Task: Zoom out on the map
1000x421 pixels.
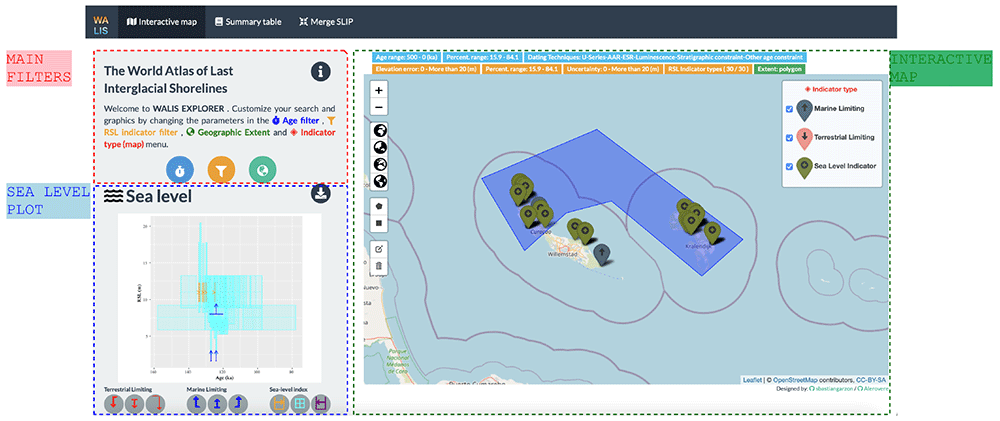Action: point(379,107)
